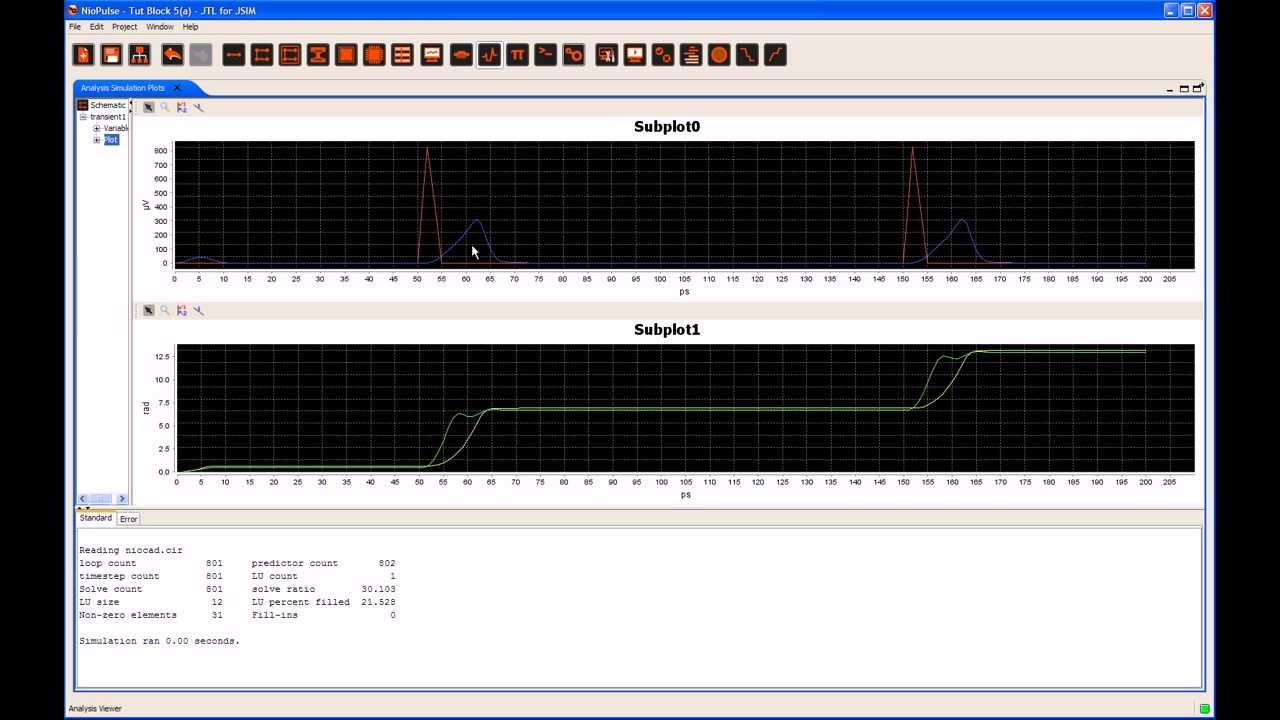Open Subplot0 wrench properties tool
The image size is (1280, 720).
point(198,107)
